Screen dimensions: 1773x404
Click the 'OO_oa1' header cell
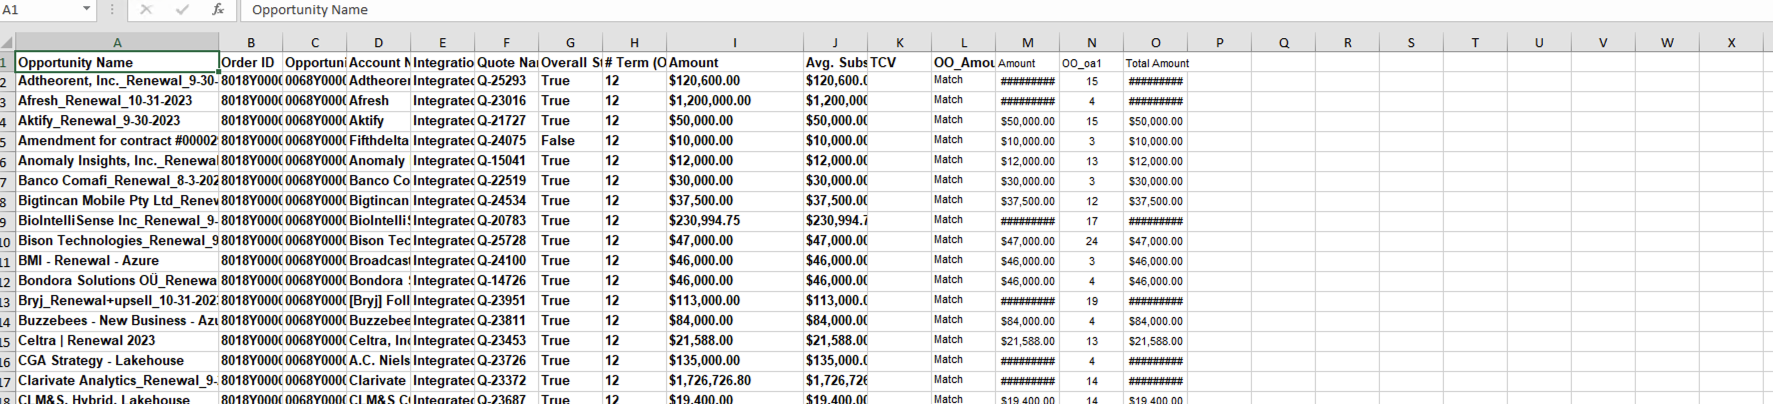click(x=1092, y=62)
